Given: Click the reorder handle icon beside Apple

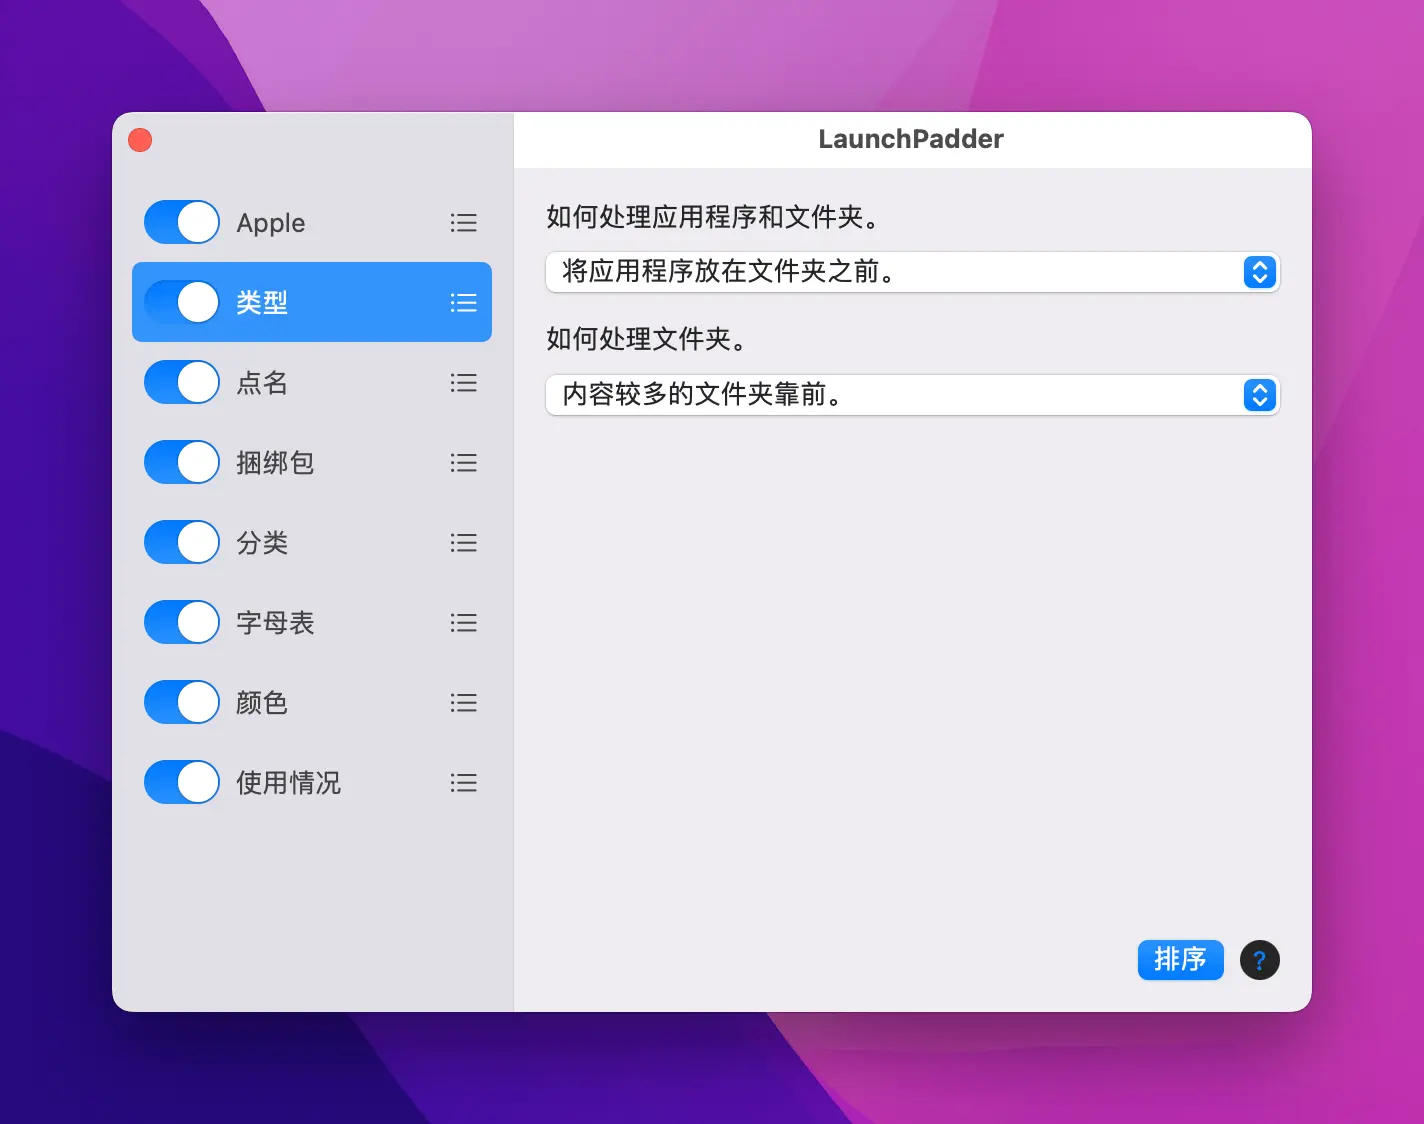Looking at the screenshot, I should click(463, 223).
